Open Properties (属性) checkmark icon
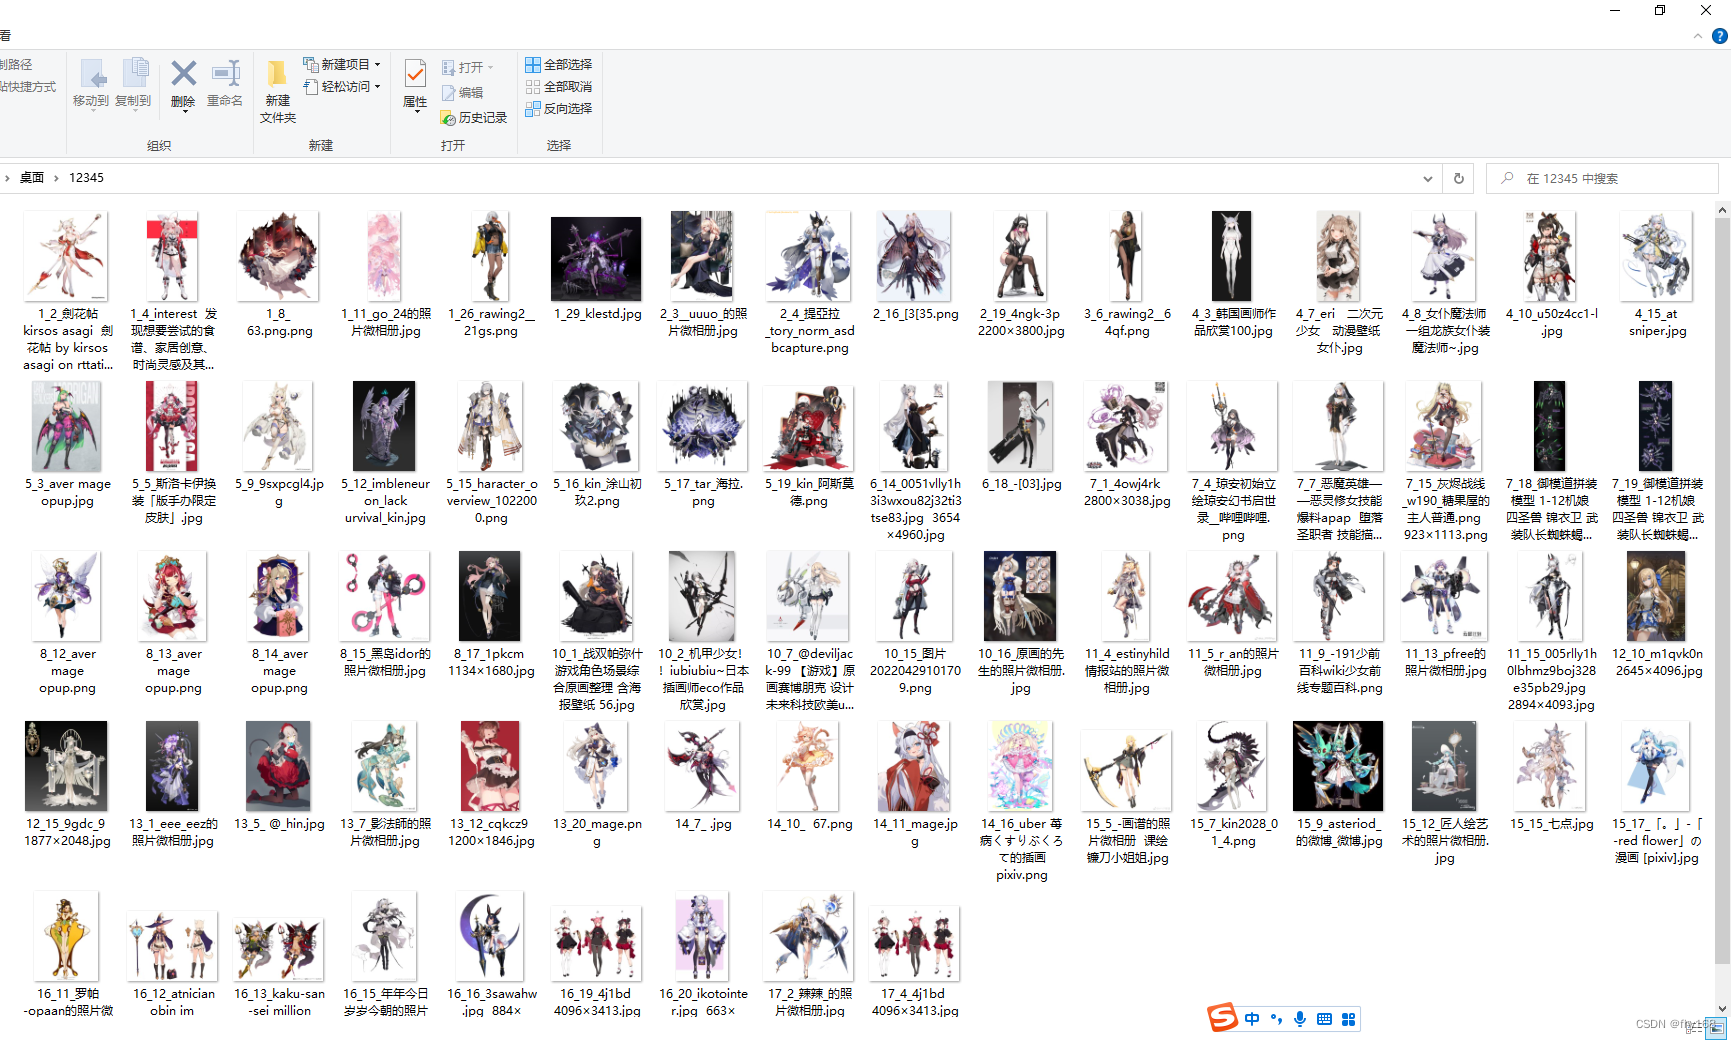 tap(415, 73)
